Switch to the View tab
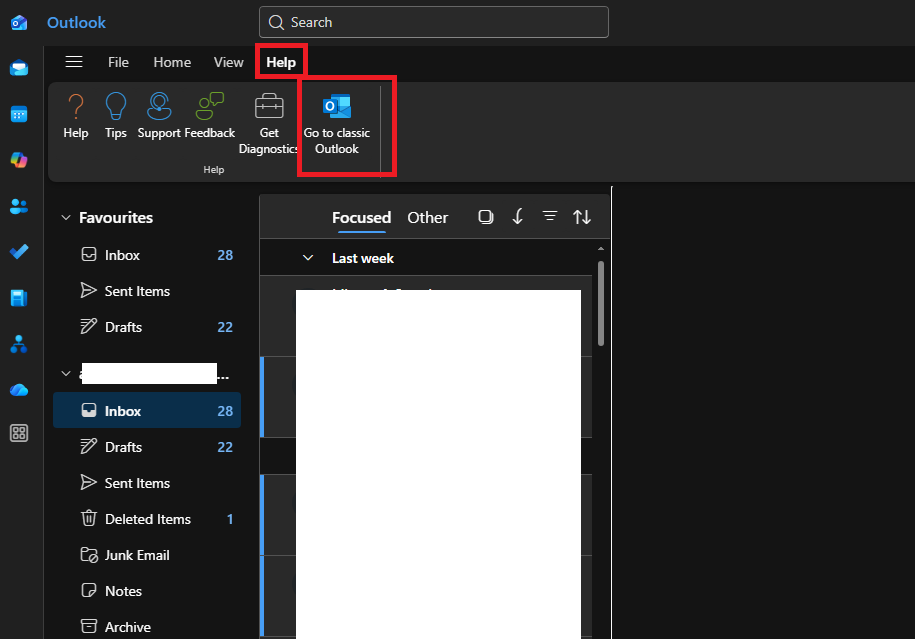 [x=229, y=62]
